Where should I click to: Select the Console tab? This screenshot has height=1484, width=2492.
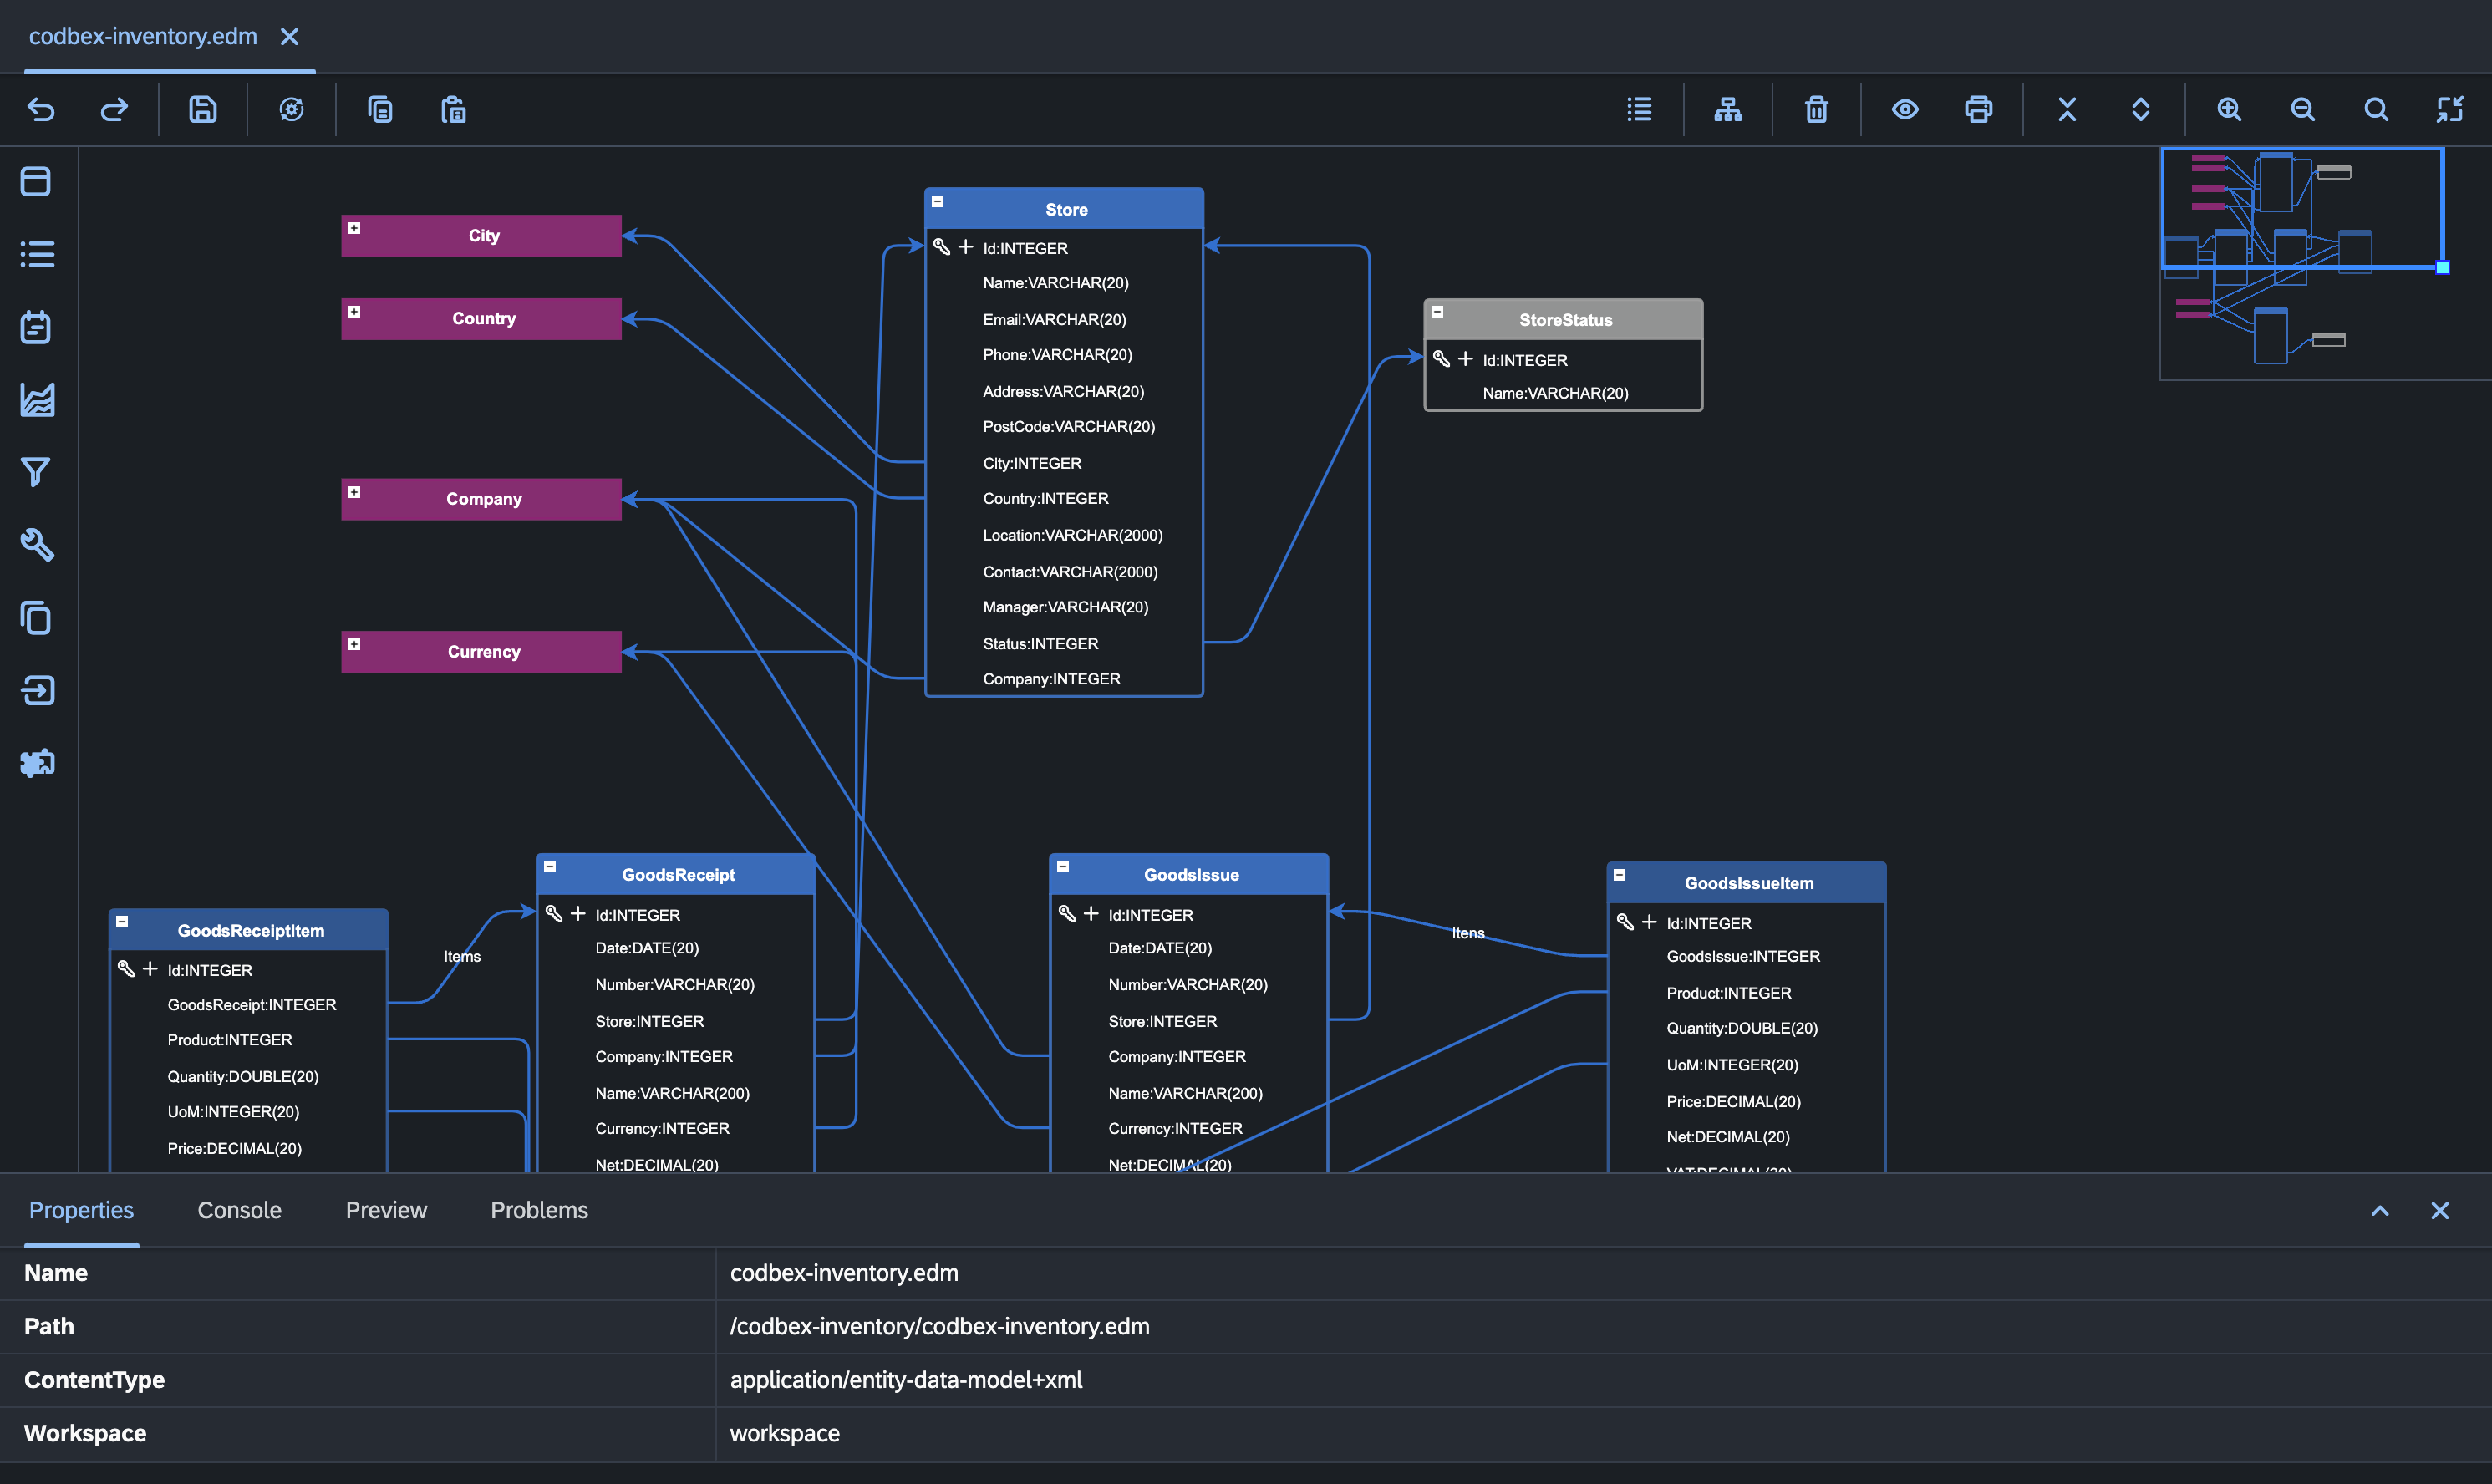(x=238, y=1210)
